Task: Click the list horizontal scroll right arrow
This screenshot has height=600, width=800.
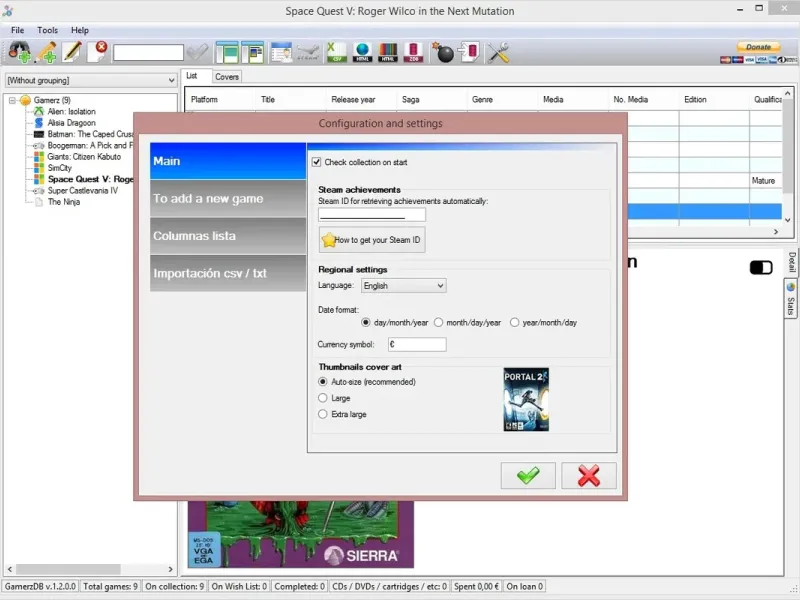Action: [776, 232]
